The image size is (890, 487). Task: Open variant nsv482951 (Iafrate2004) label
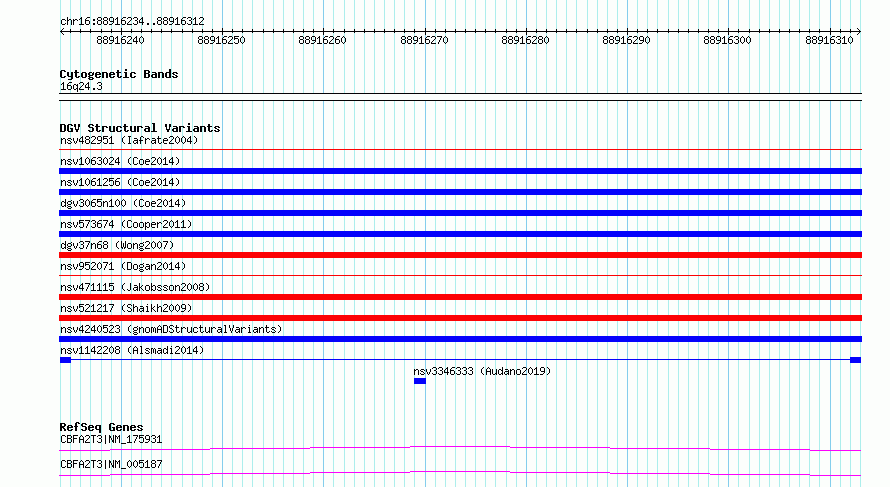[x=129, y=140]
